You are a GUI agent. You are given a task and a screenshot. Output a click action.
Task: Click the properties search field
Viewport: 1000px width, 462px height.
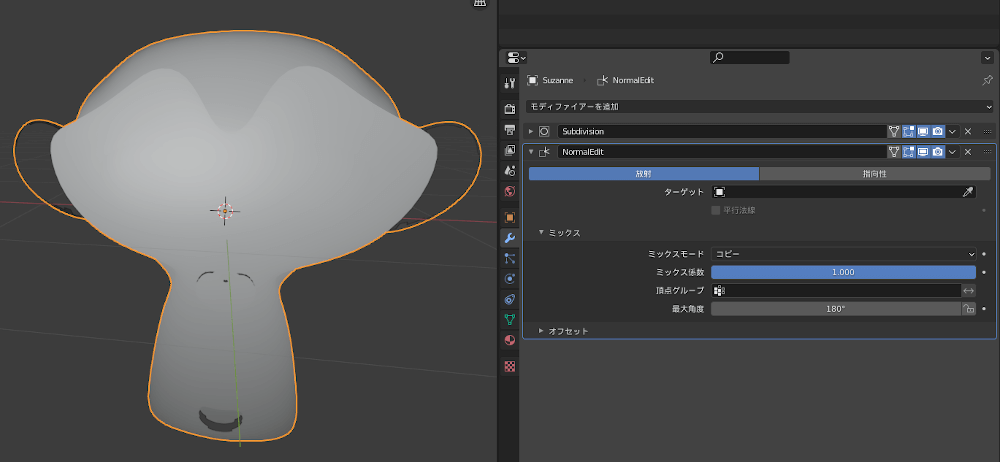[749, 58]
